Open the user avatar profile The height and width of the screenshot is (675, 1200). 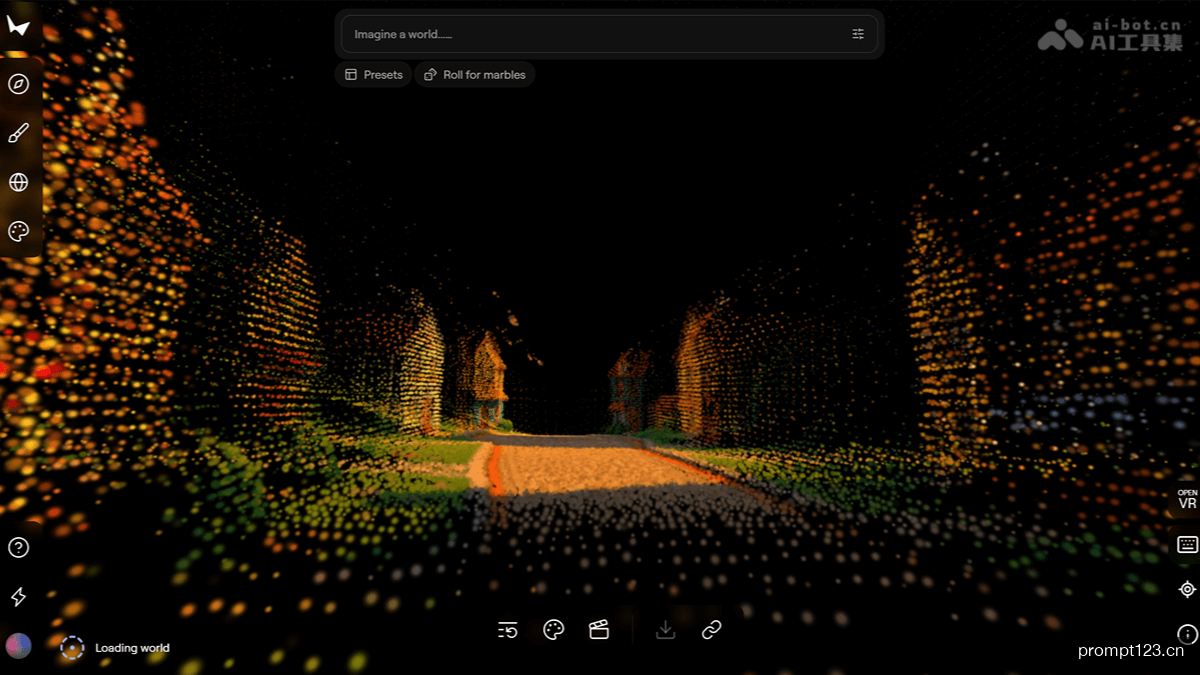pos(18,646)
